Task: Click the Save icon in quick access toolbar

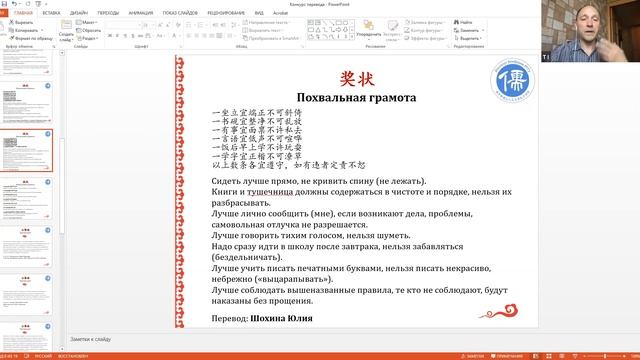Action: [4, 4]
